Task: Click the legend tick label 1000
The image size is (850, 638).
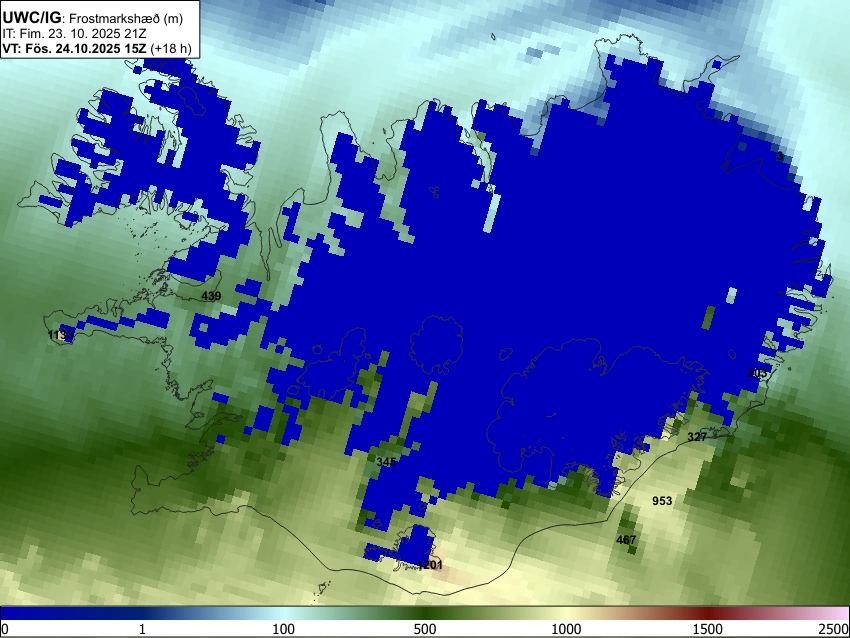Action: (566, 629)
